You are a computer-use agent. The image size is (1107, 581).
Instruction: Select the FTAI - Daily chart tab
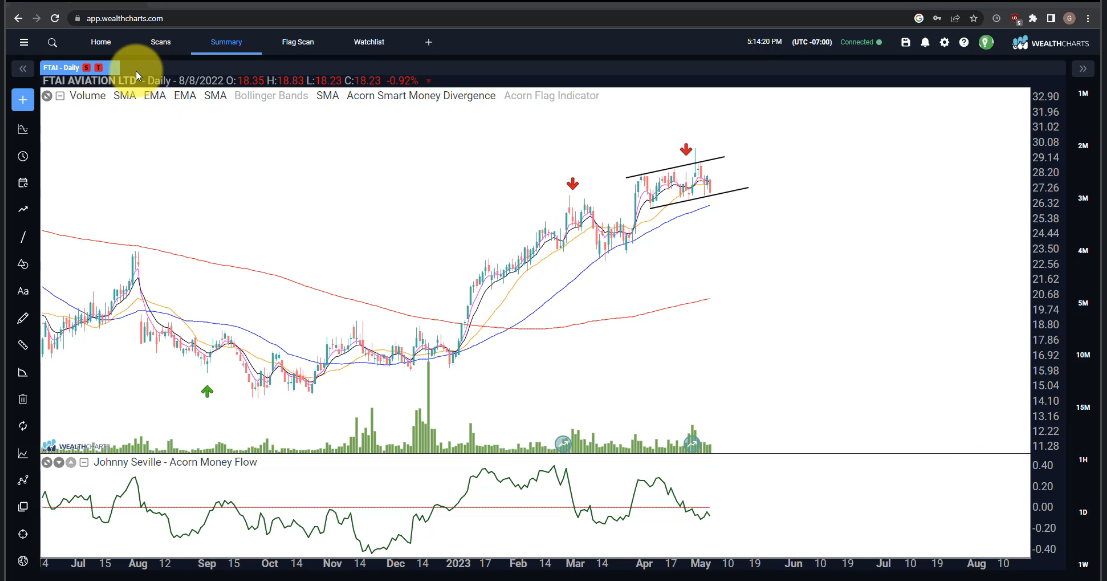coord(61,68)
